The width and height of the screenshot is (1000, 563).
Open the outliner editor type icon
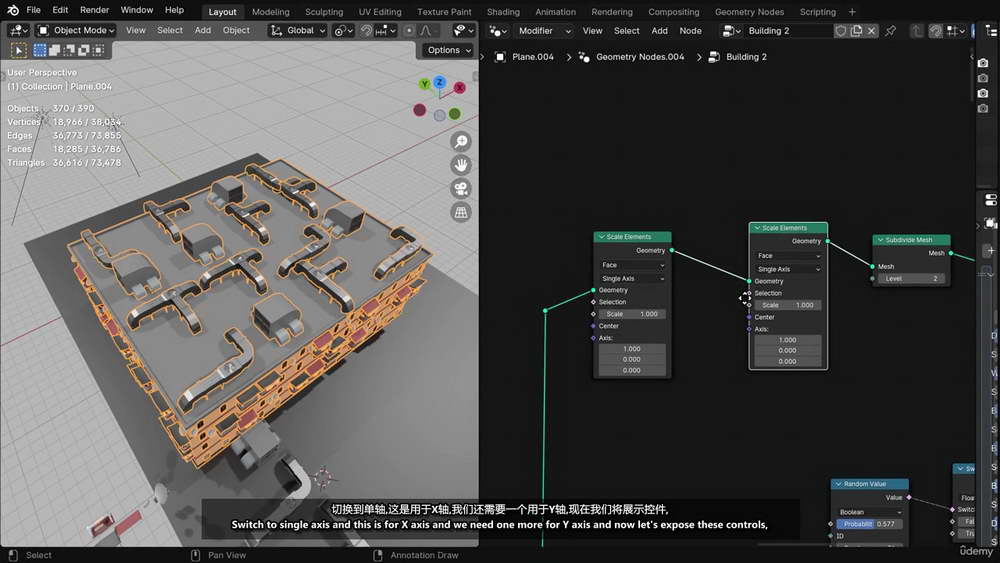pos(991,31)
